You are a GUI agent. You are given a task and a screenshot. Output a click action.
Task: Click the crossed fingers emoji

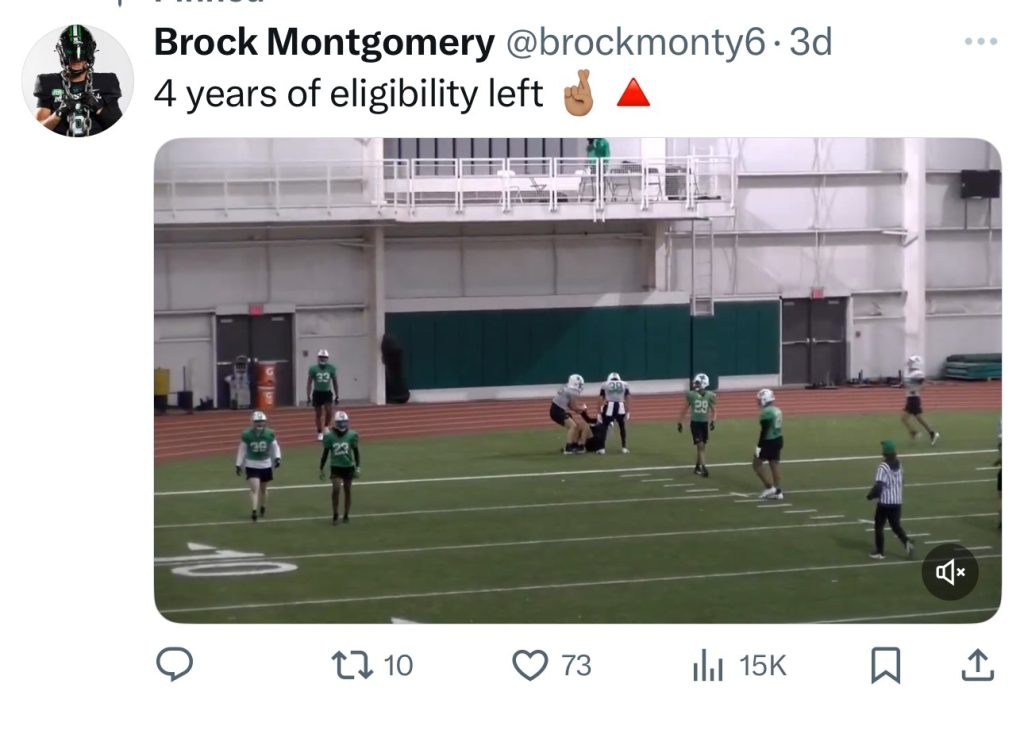(579, 93)
